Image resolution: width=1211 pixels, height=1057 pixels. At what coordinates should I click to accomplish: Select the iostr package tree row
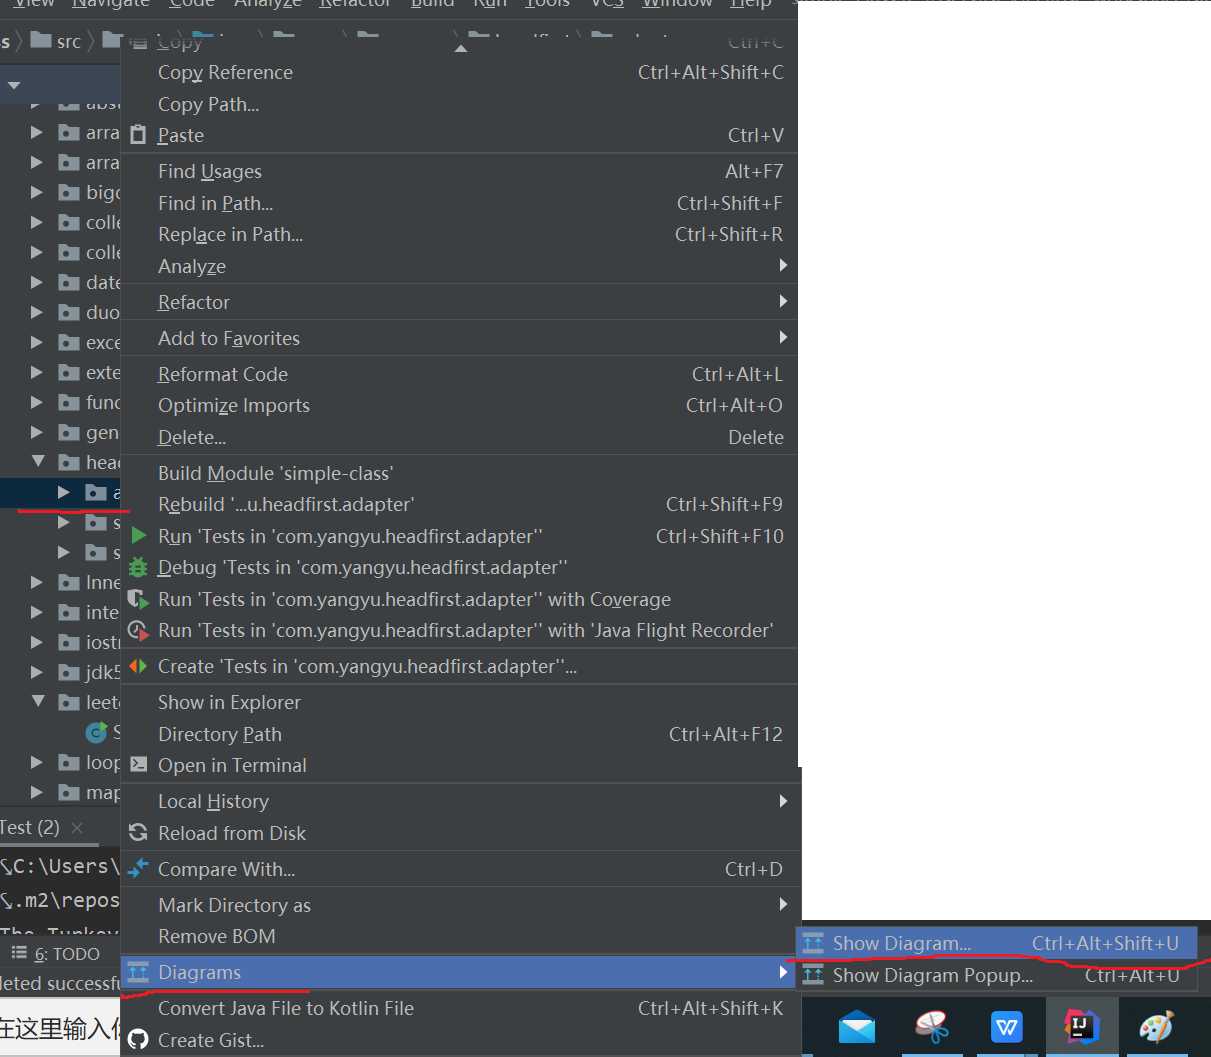(60, 642)
